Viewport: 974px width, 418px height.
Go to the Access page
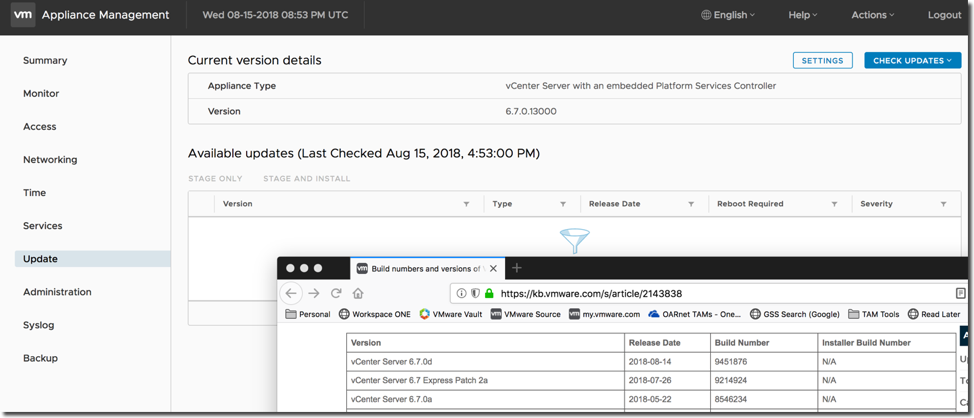pyautogui.click(x=40, y=126)
